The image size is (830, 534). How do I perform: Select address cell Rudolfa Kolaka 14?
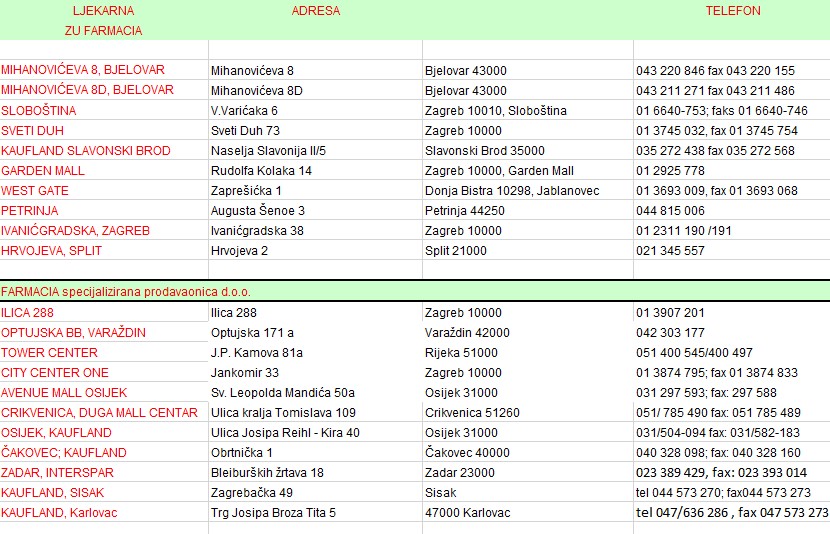pos(261,171)
